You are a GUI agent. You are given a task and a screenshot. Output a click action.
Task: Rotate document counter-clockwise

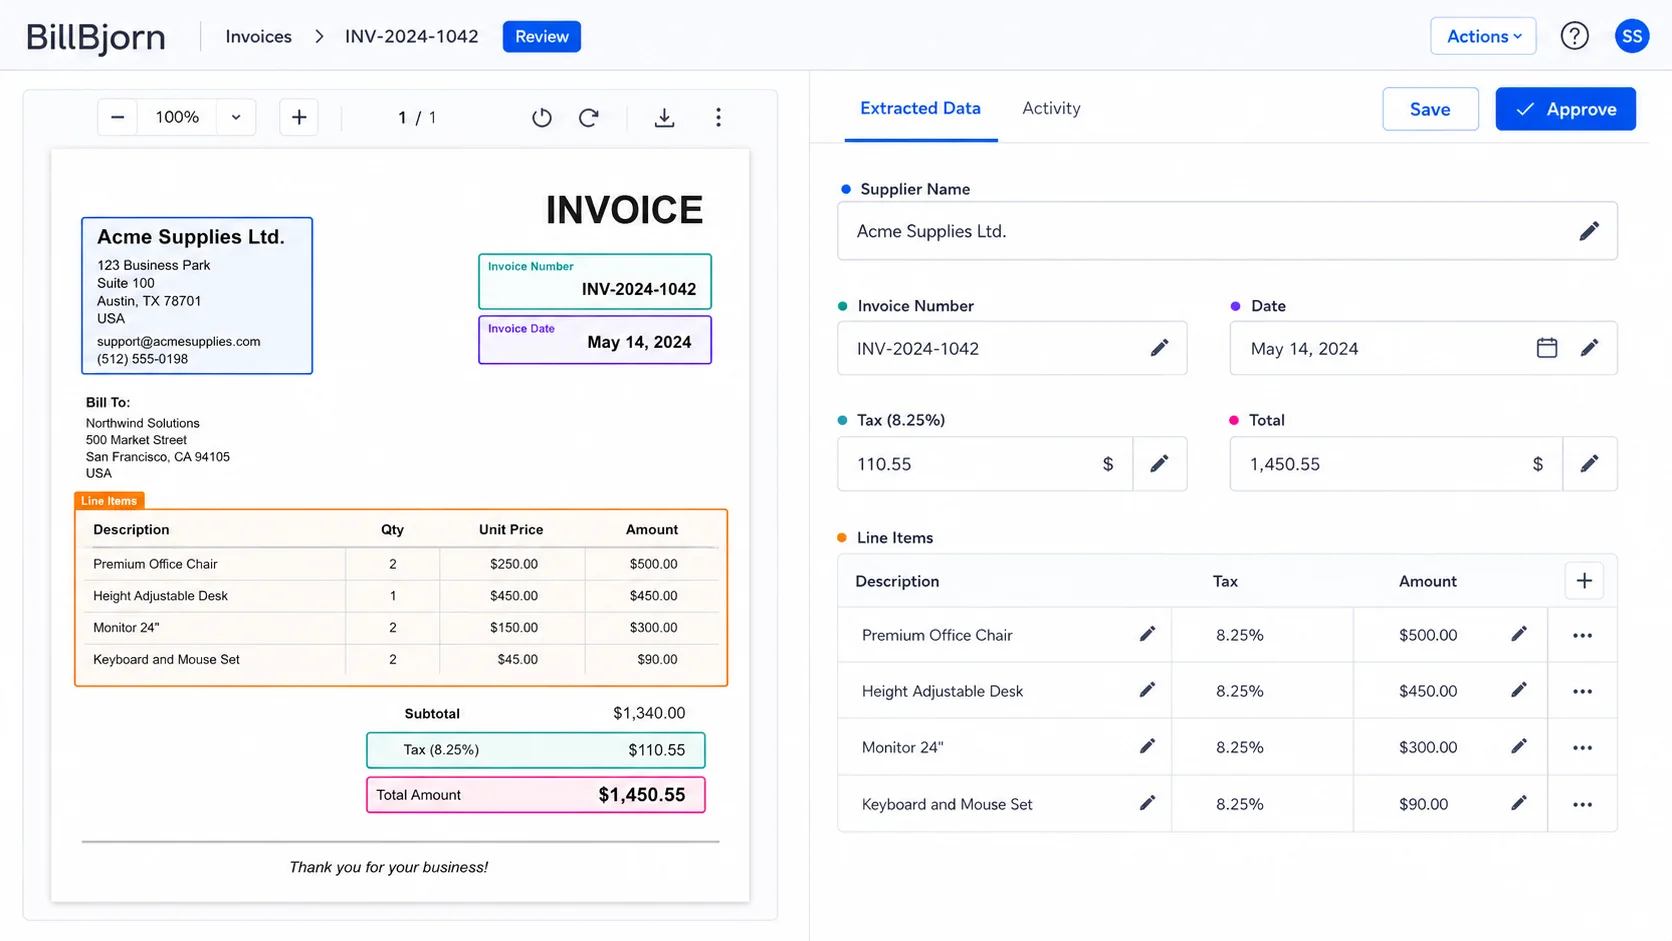coord(542,117)
